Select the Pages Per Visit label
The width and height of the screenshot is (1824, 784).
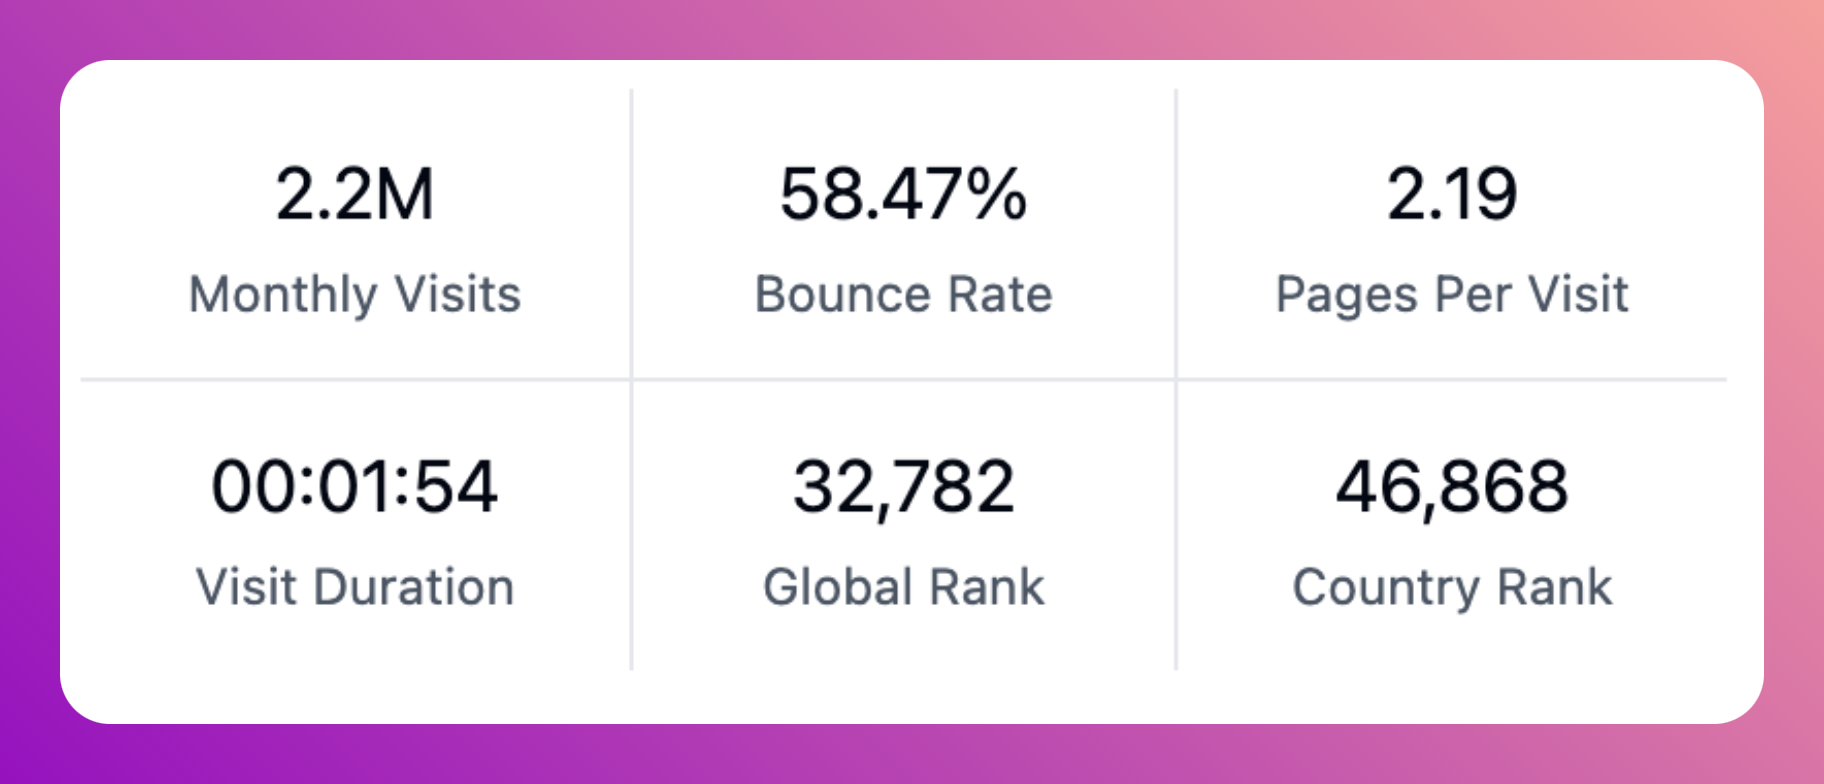(x=1452, y=296)
